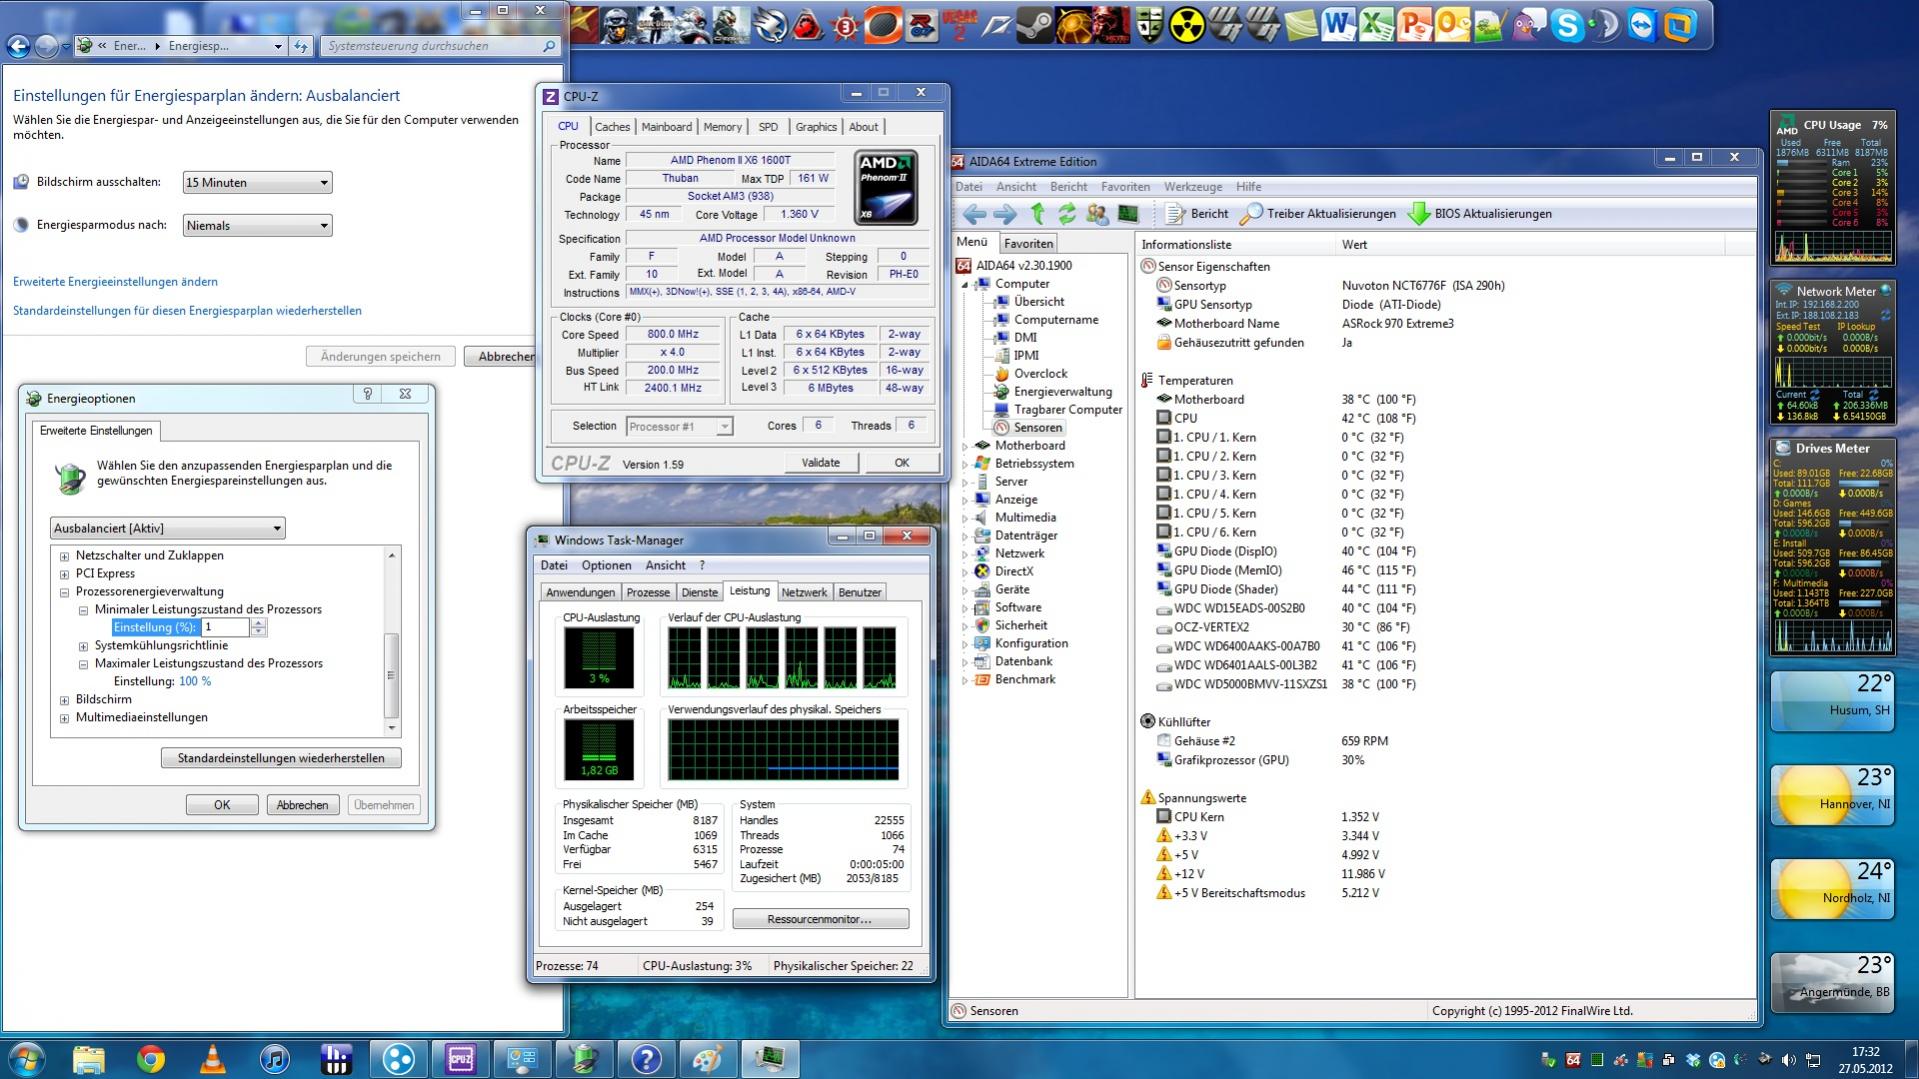Switch to CPU-Z via taskbar button
Viewport: 1919px width, 1079px height.
460,1058
